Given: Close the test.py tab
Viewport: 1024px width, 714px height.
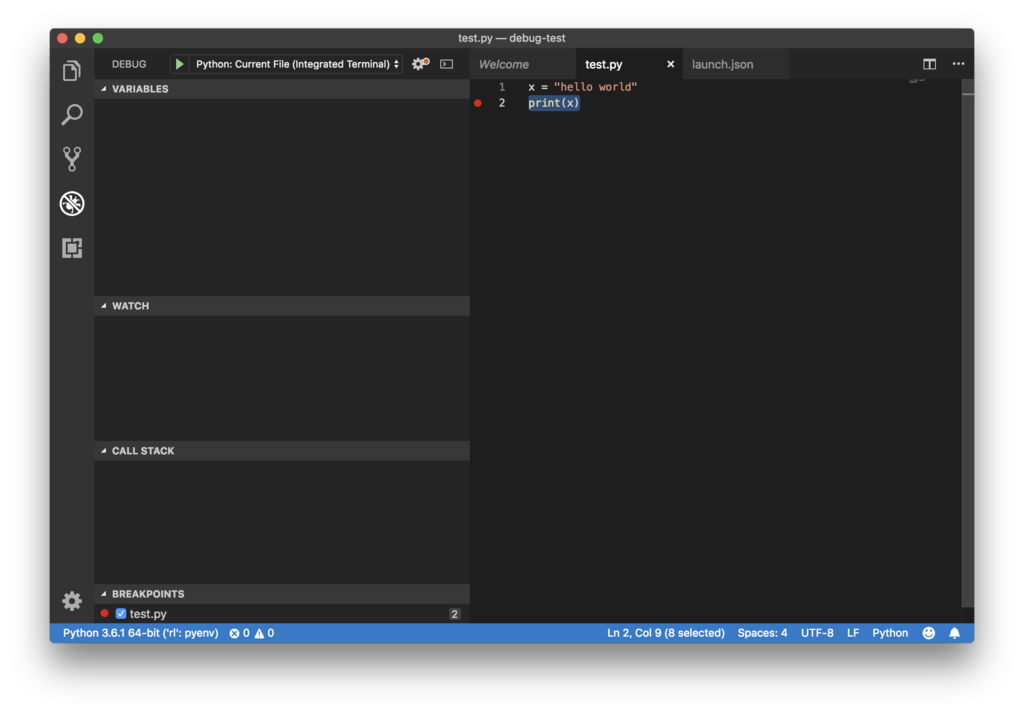Looking at the screenshot, I should 670,64.
